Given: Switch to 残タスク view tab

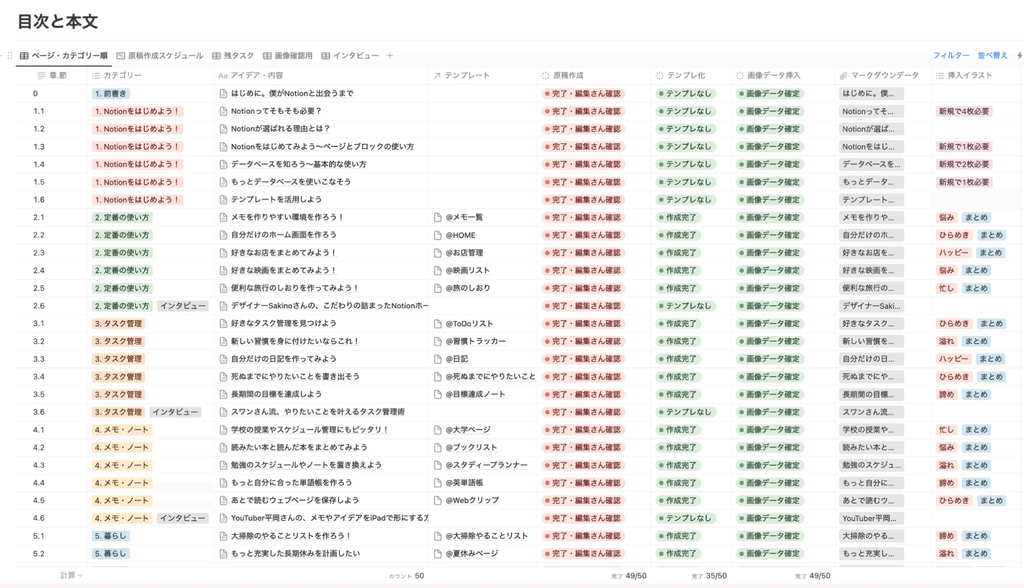Looking at the screenshot, I should point(232,56).
